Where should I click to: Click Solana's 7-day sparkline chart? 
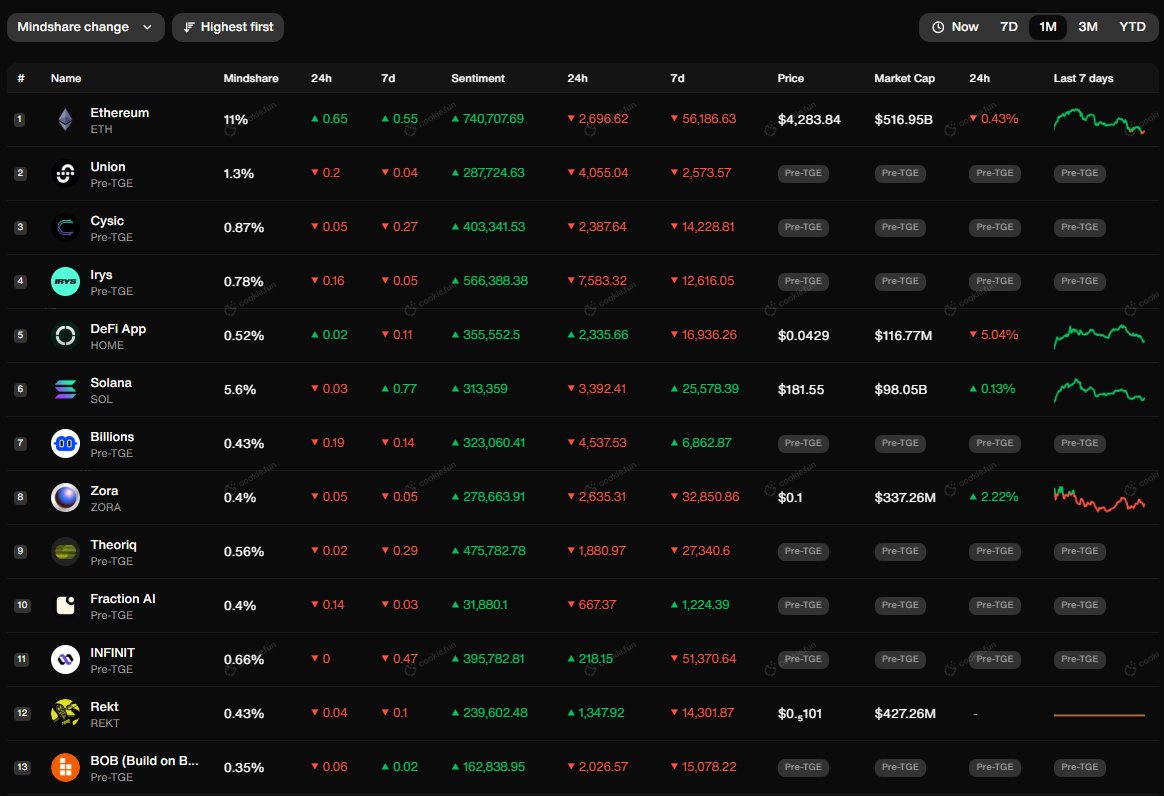pyautogui.click(x=1098, y=389)
